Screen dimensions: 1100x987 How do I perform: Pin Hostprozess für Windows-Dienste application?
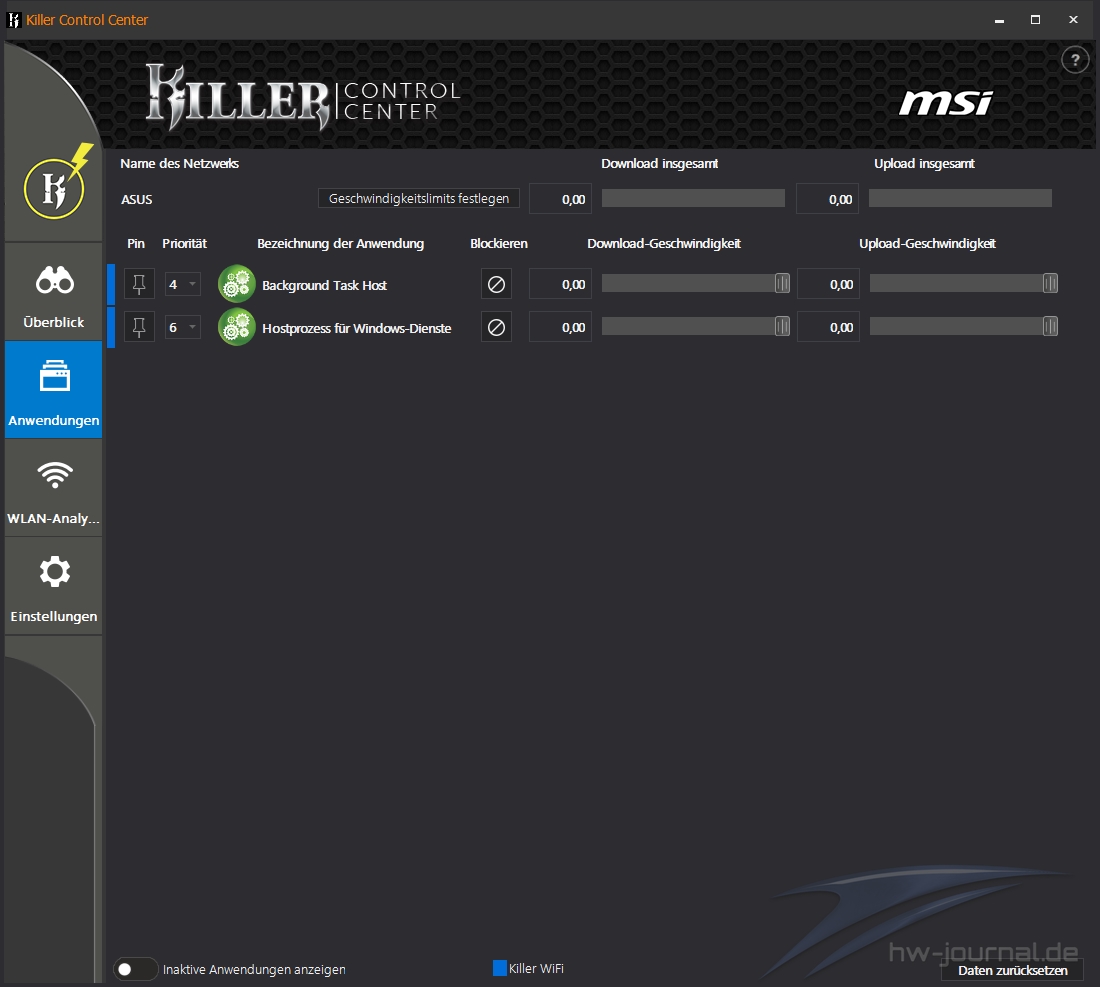[139, 327]
